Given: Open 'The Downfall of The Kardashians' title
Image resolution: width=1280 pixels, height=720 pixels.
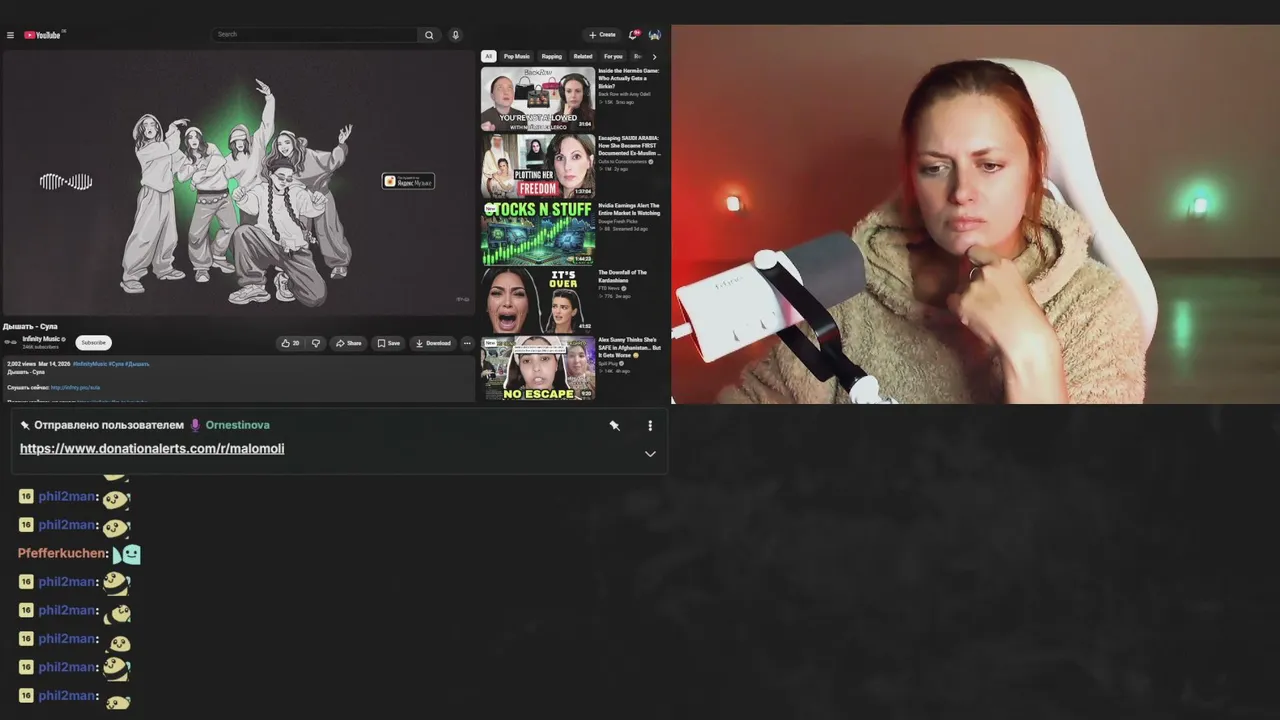Looking at the screenshot, I should (x=623, y=276).
